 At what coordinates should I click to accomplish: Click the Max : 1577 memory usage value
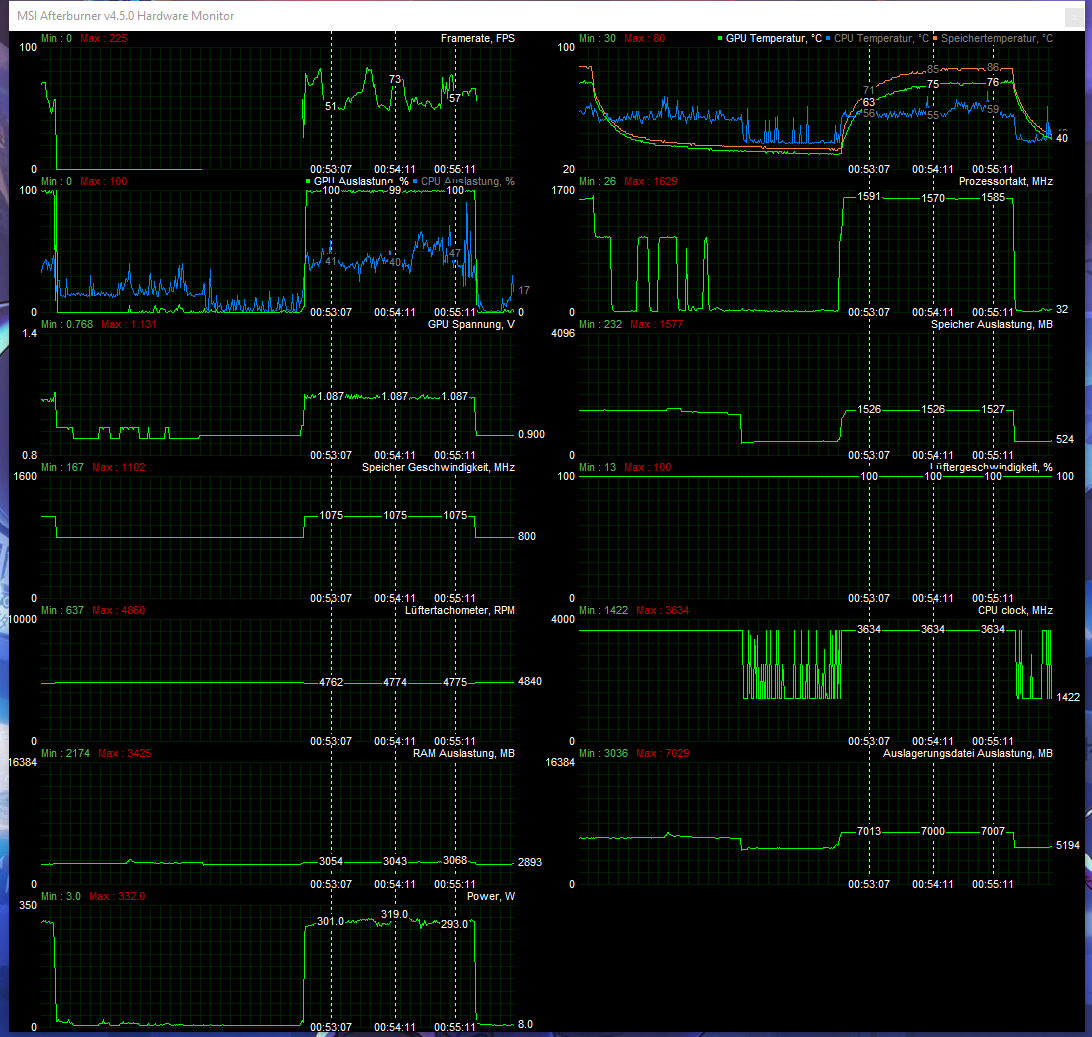coord(657,325)
